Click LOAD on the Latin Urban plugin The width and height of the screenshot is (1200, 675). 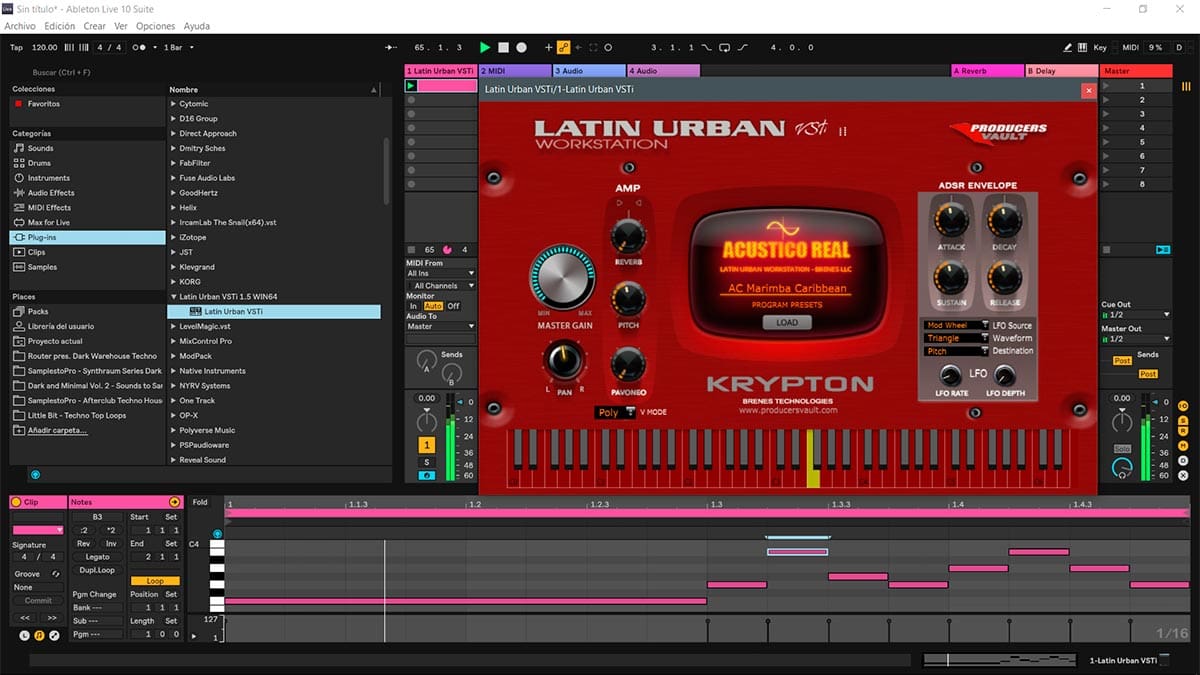click(x=787, y=323)
